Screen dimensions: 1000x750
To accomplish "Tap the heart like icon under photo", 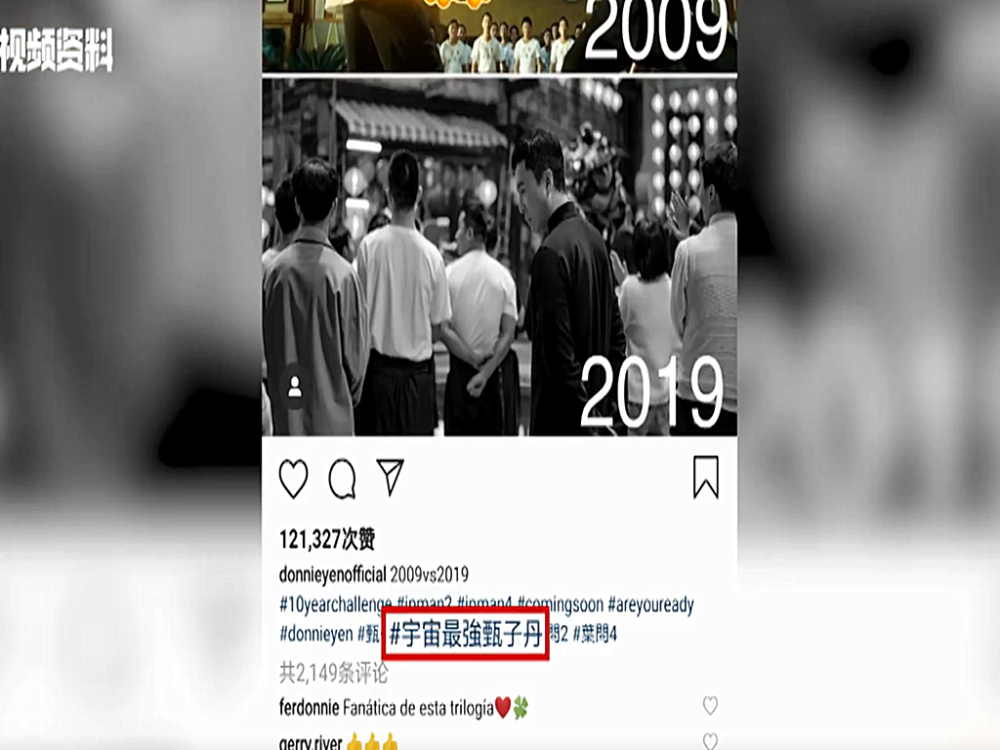I will [x=293, y=478].
